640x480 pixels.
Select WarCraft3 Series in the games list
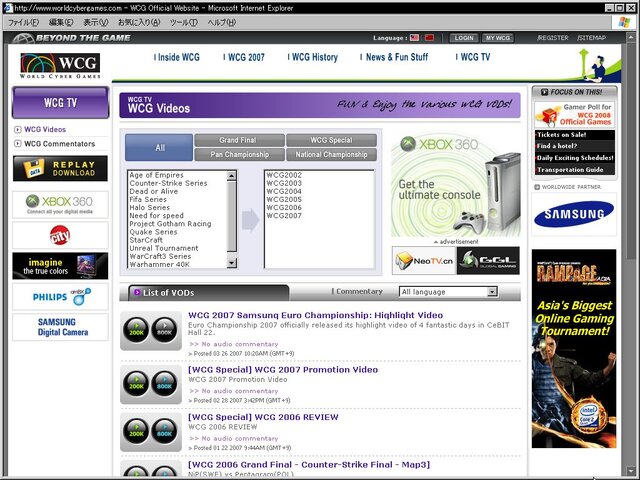tap(160, 256)
